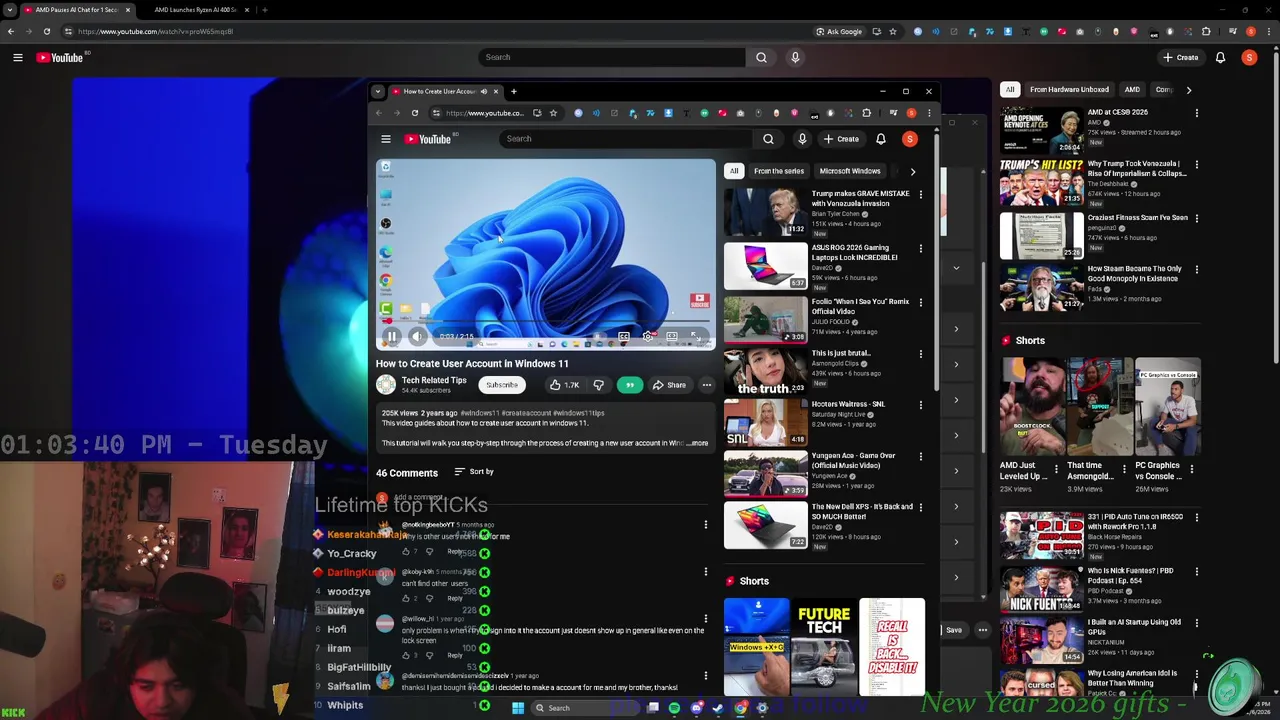Open options for 'Craziest Fitness Scam' video
The image size is (1280, 720).
coord(1196,219)
